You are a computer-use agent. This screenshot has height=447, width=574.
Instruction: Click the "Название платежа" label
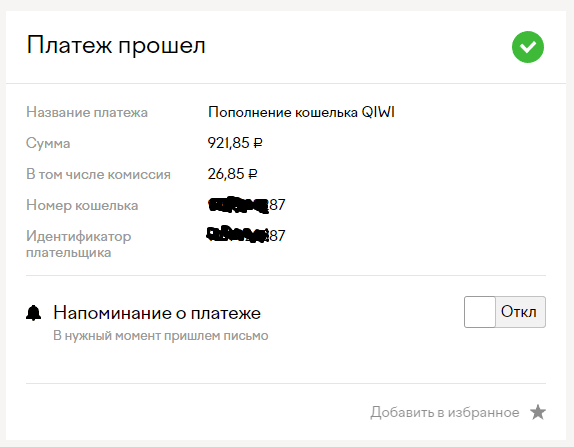87,112
